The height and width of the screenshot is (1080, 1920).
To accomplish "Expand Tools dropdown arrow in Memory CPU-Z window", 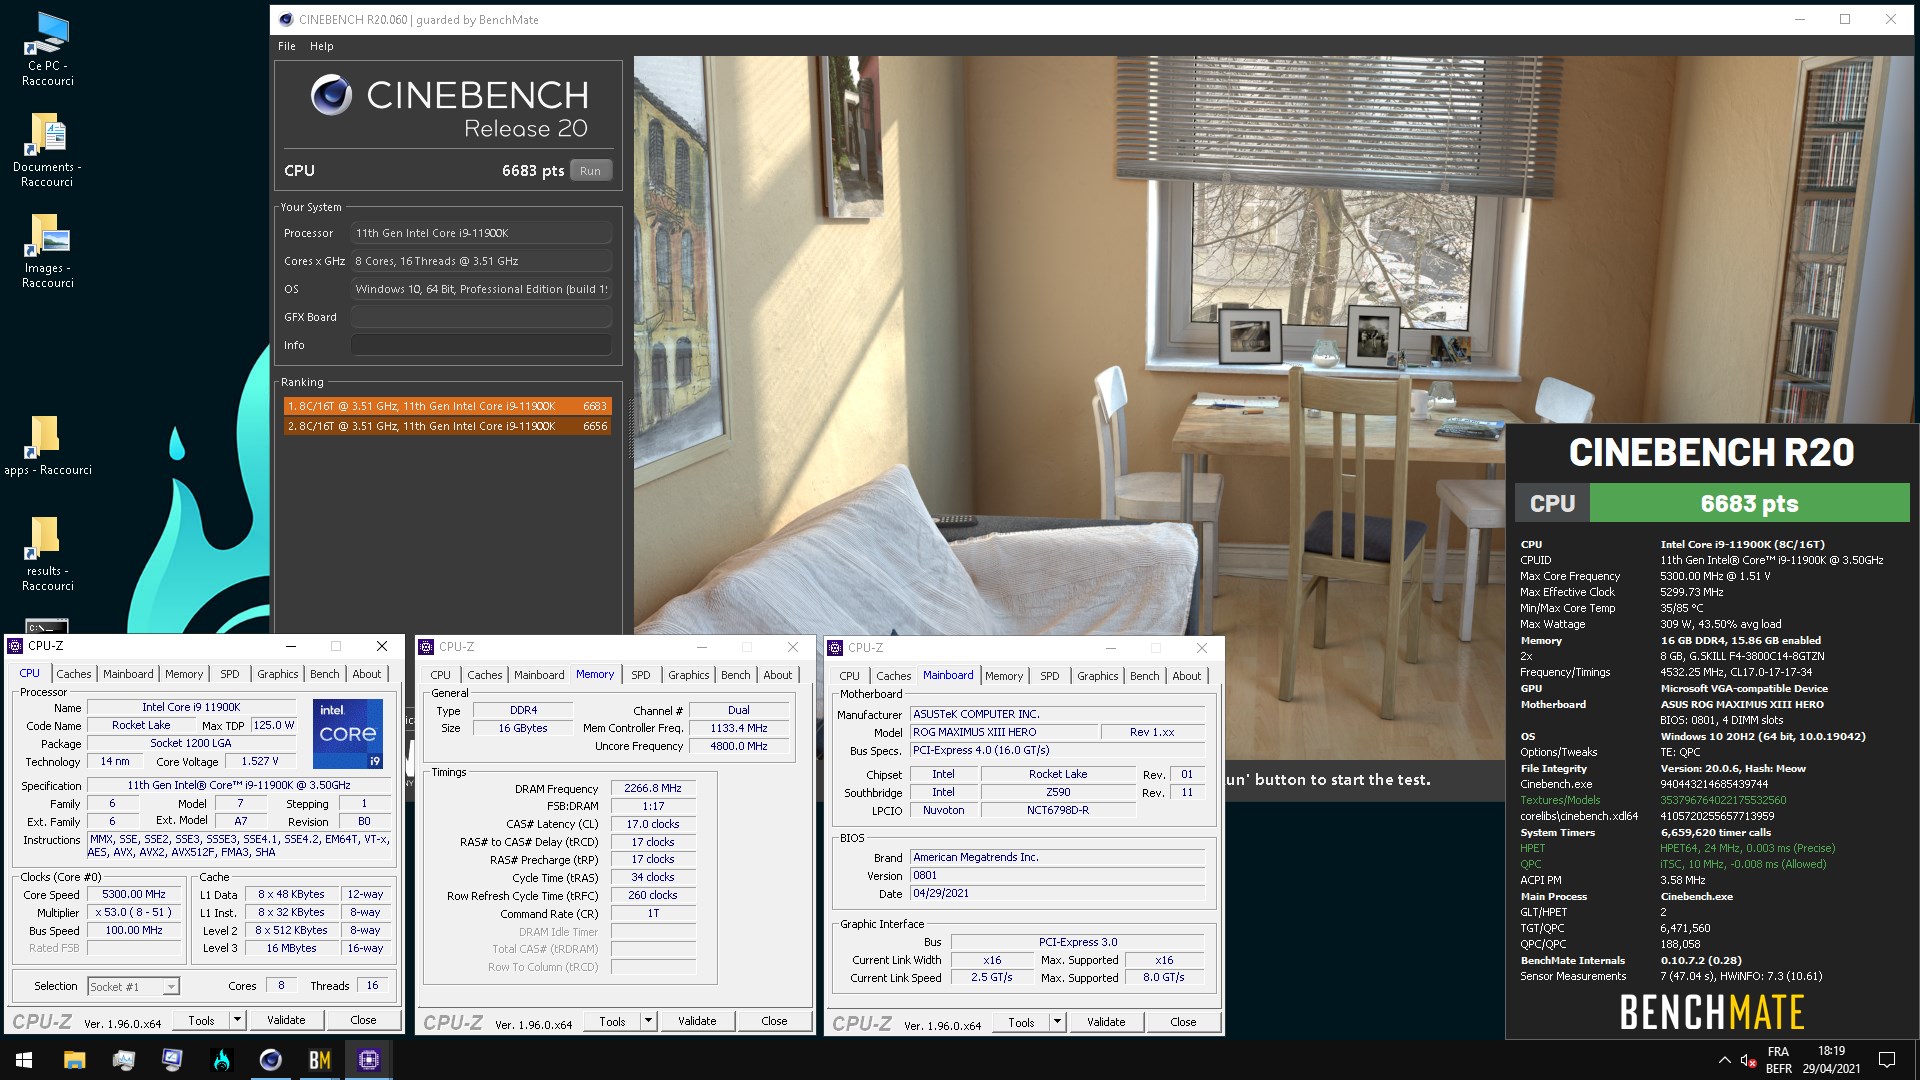I will (x=648, y=1021).
